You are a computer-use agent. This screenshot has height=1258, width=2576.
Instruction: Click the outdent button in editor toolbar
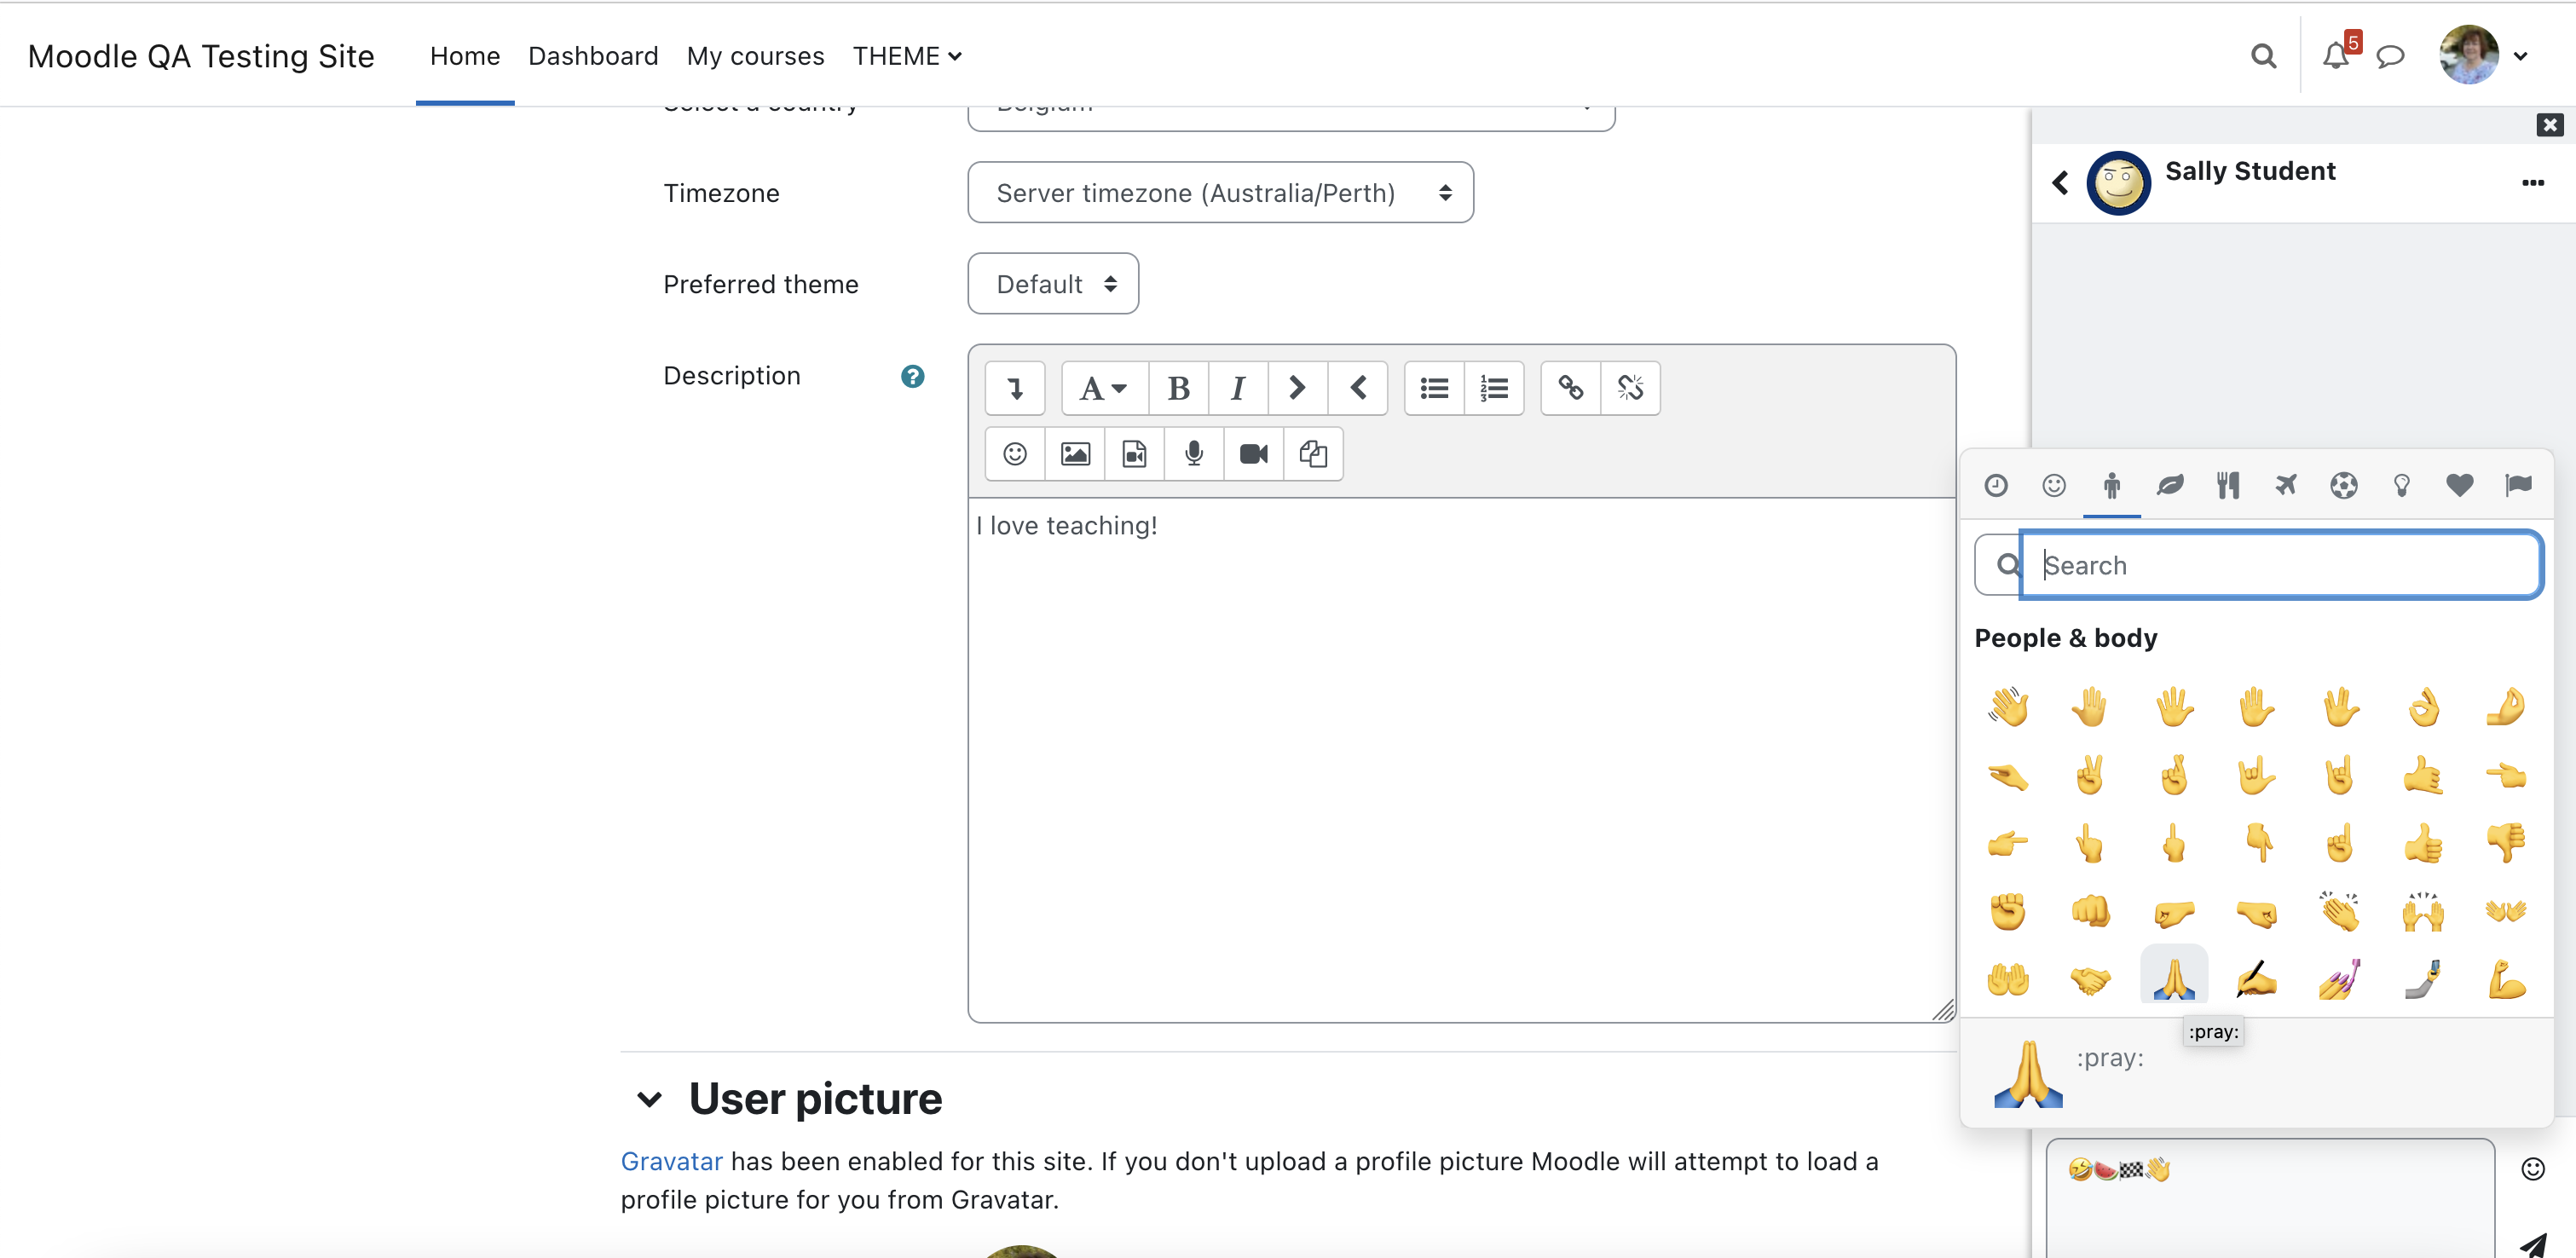[x=1357, y=388]
